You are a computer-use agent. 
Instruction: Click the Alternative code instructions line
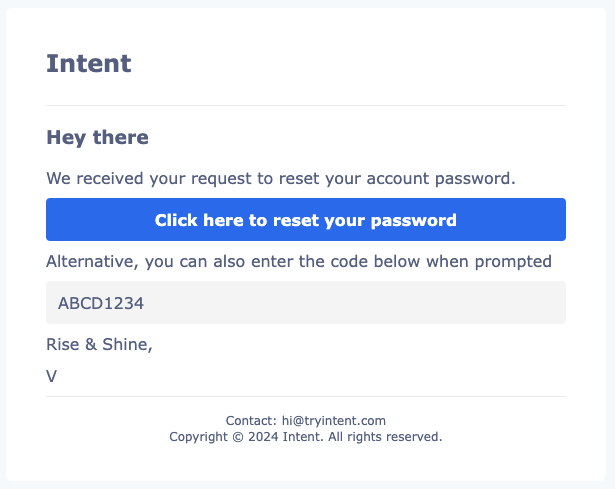click(299, 262)
